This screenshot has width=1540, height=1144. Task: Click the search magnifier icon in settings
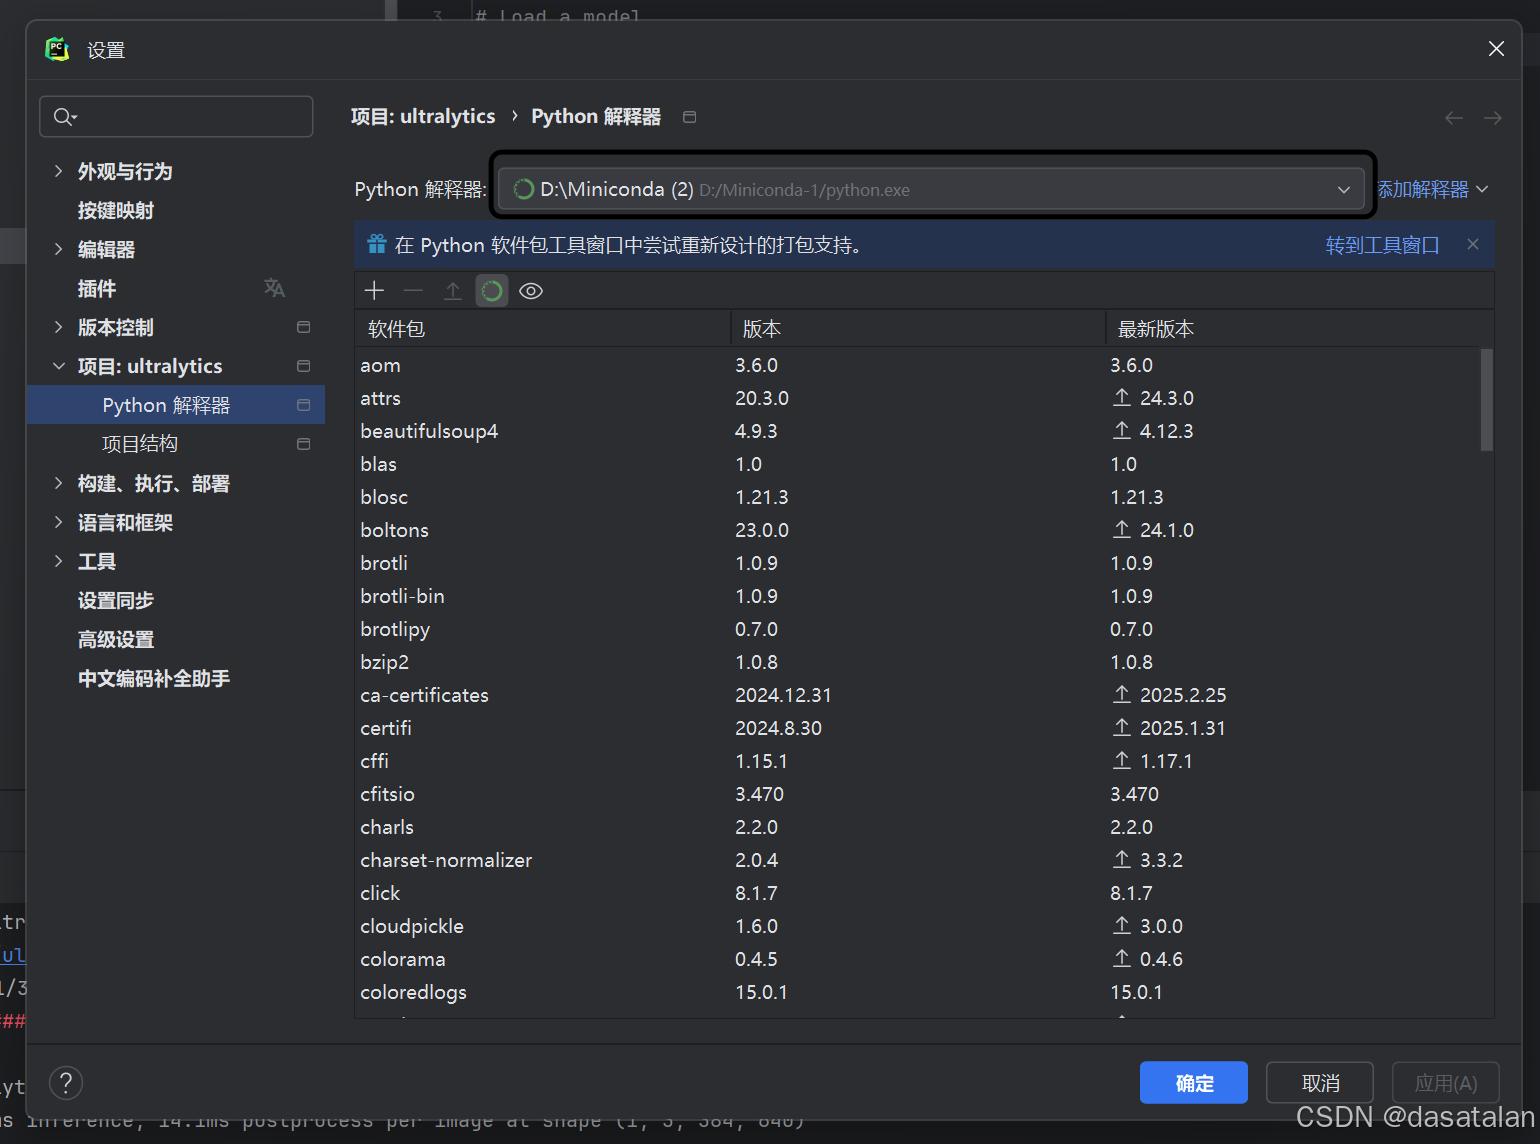pyautogui.click(x=65, y=117)
